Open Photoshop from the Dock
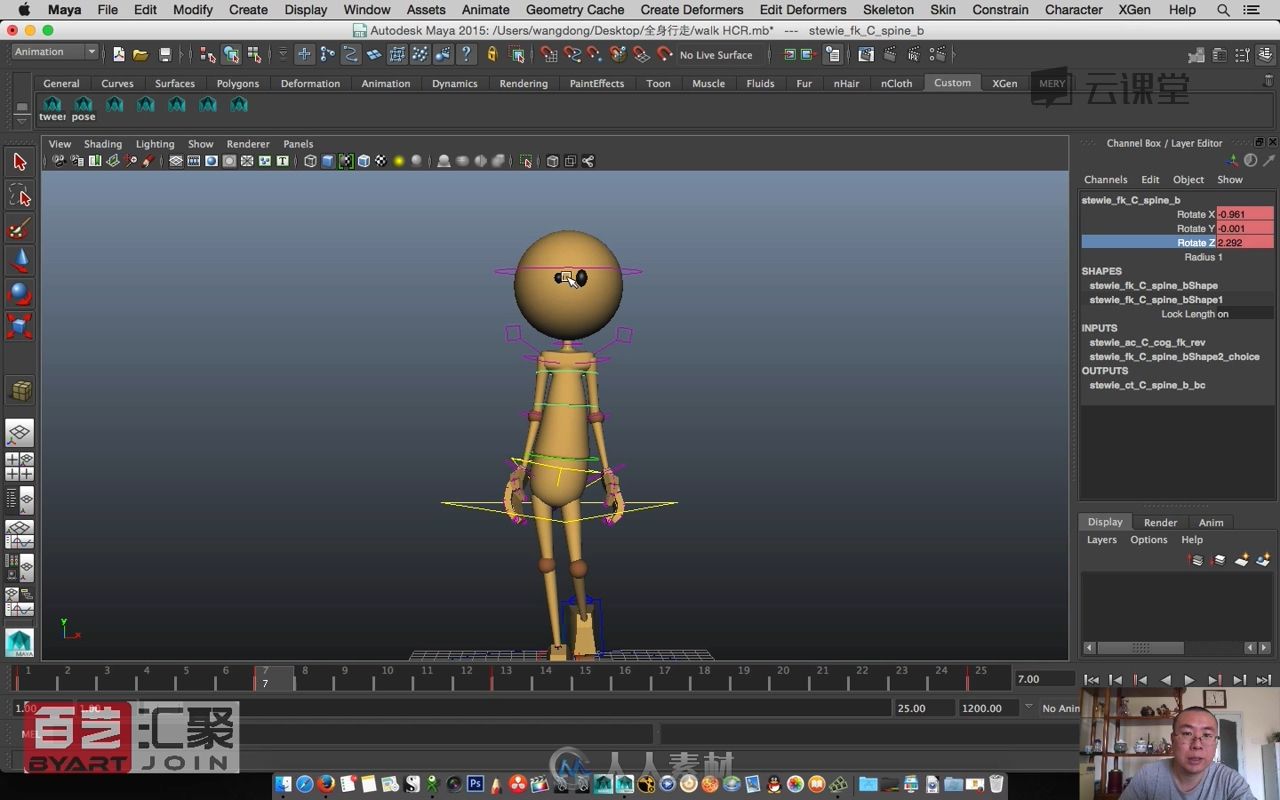This screenshot has width=1280, height=800. tap(475, 784)
